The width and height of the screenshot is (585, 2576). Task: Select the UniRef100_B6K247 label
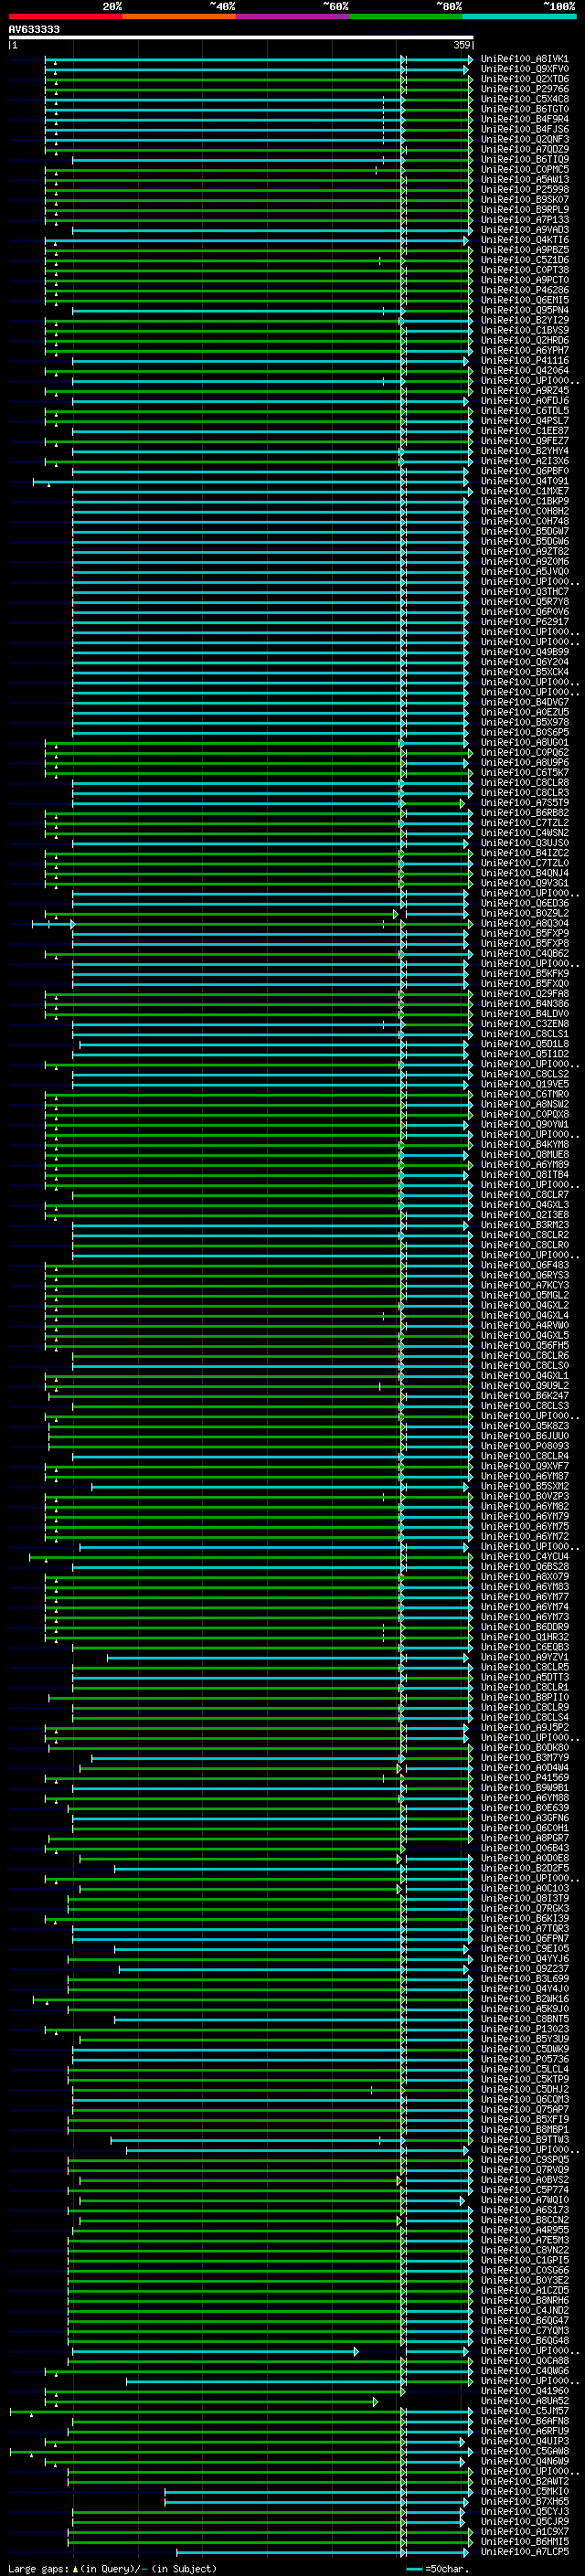pos(524,1396)
